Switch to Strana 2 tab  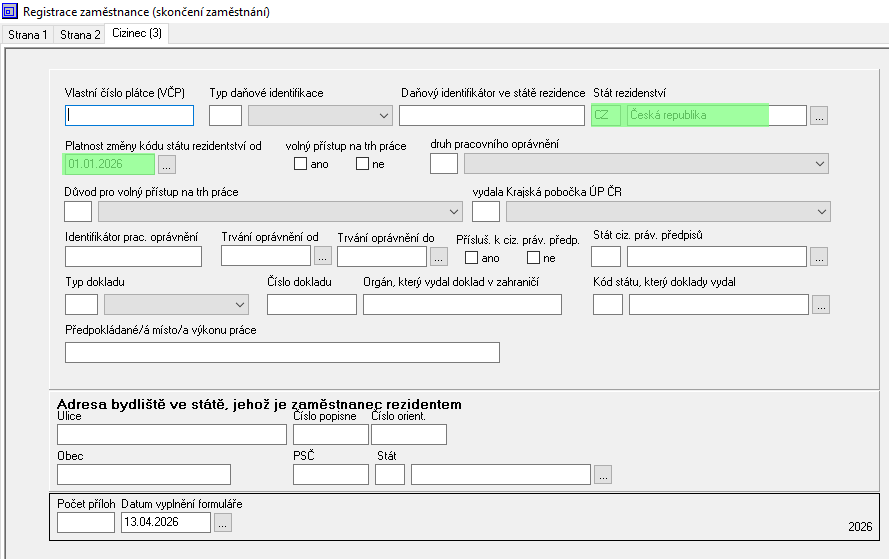coord(80,35)
